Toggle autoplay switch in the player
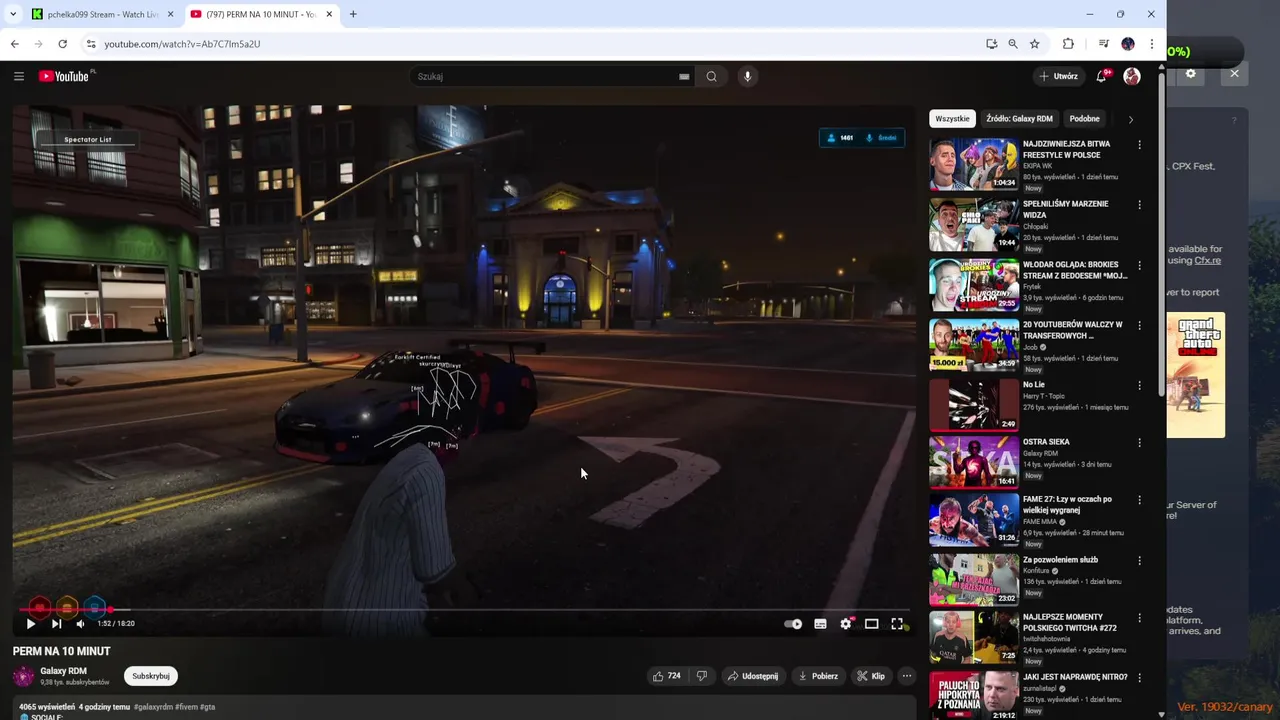1280x720 pixels. pos(793,623)
